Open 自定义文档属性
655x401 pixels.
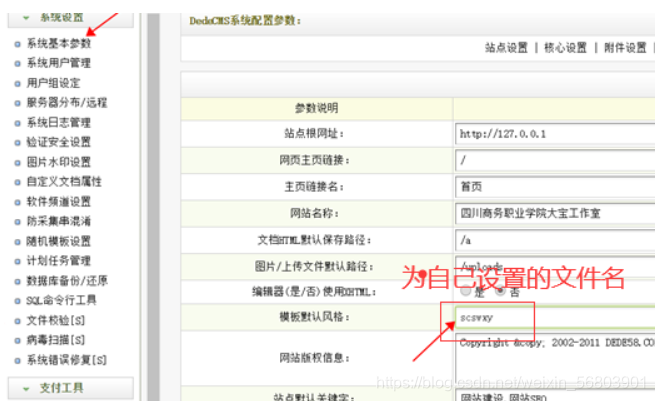point(64,182)
